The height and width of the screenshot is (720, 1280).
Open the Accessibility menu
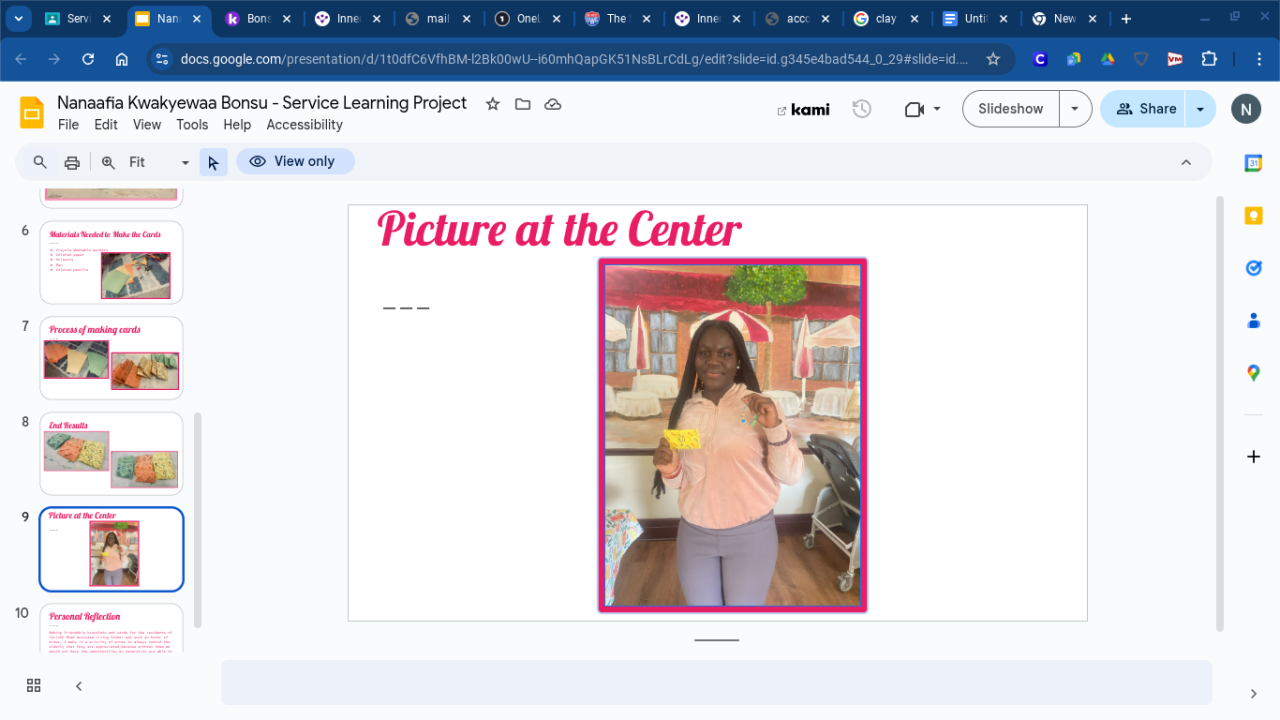(304, 125)
